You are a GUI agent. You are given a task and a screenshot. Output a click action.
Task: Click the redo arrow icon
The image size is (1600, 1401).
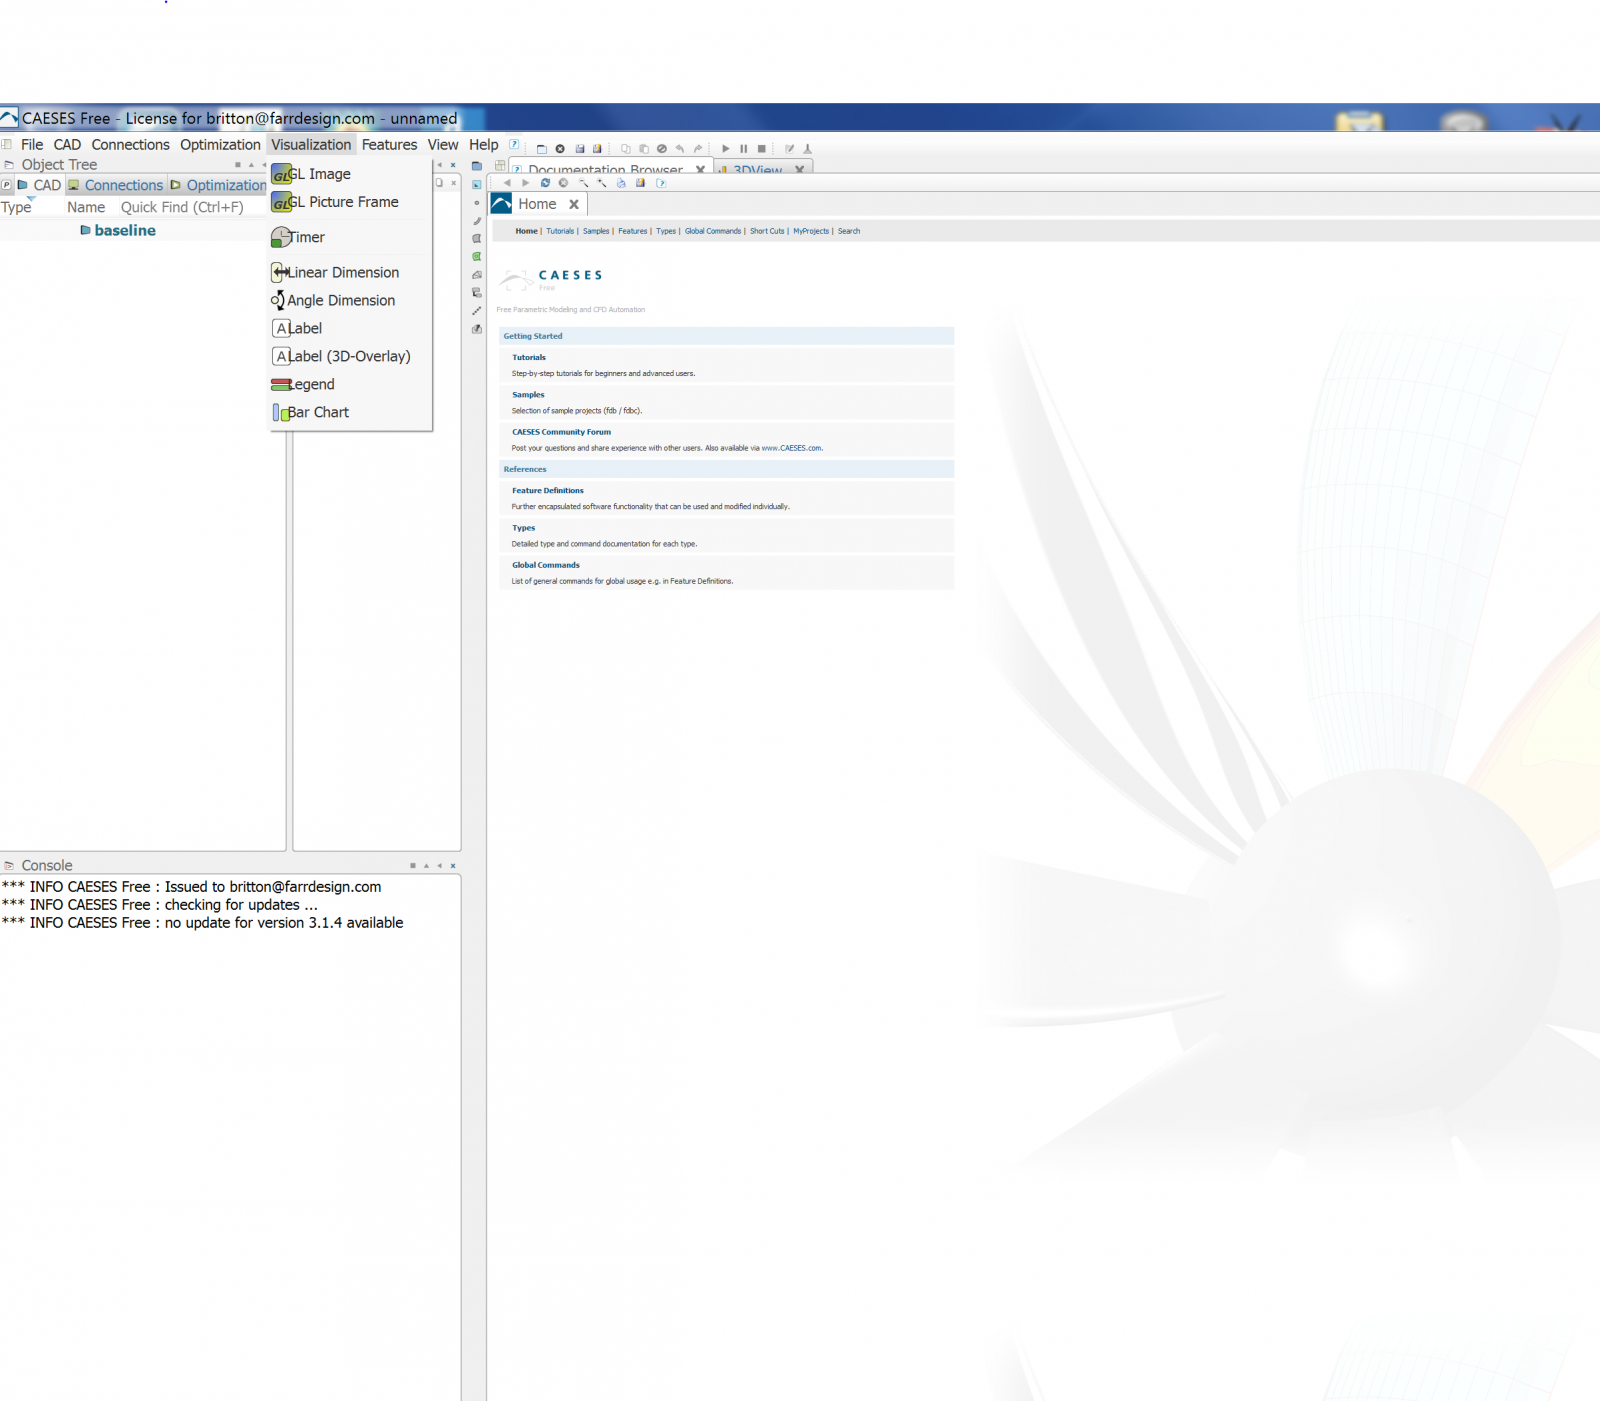click(x=698, y=149)
